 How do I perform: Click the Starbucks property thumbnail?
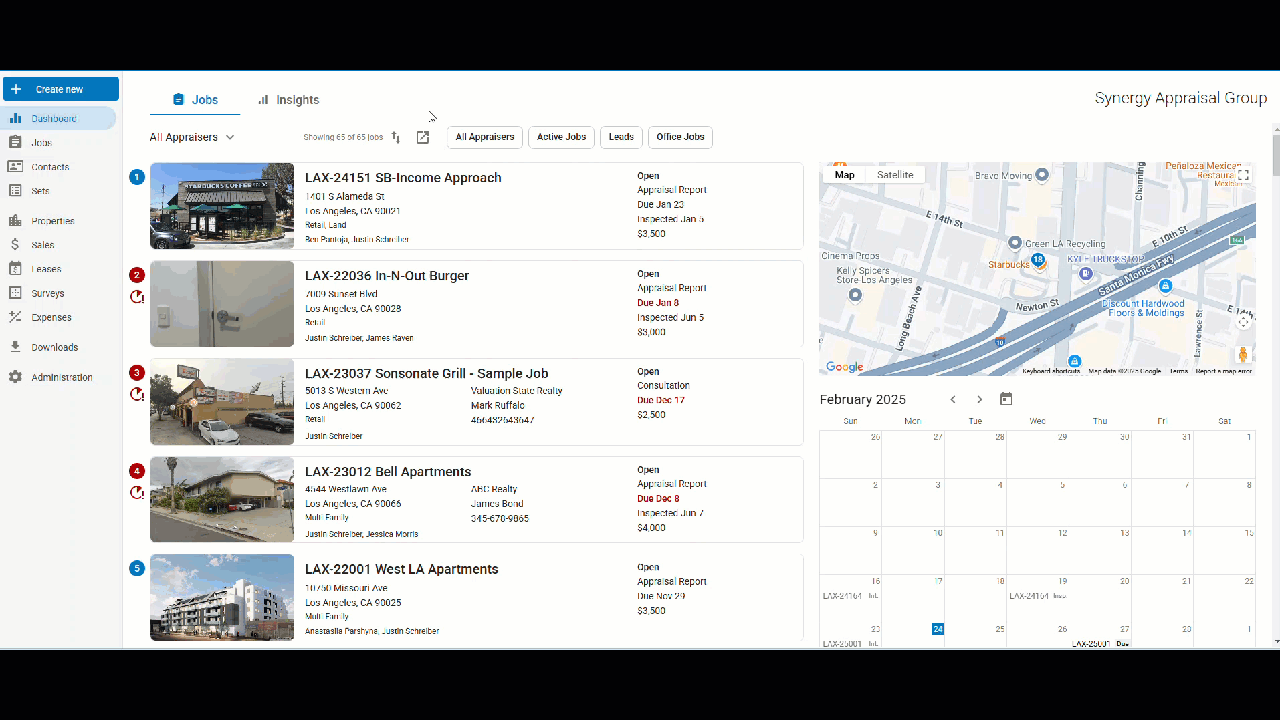[222, 206]
